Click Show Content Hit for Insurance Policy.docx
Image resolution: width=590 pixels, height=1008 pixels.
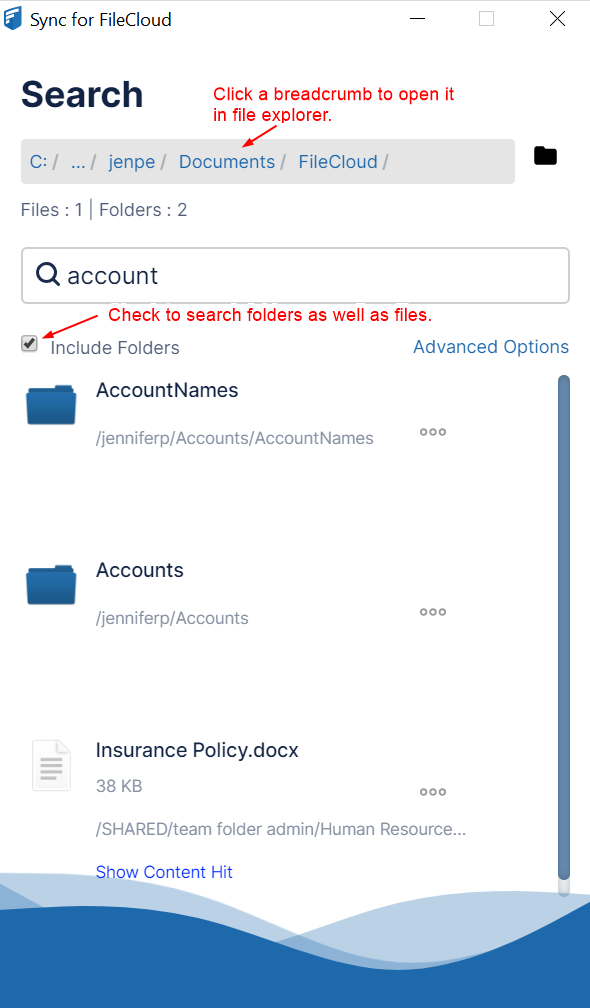pyautogui.click(x=164, y=871)
